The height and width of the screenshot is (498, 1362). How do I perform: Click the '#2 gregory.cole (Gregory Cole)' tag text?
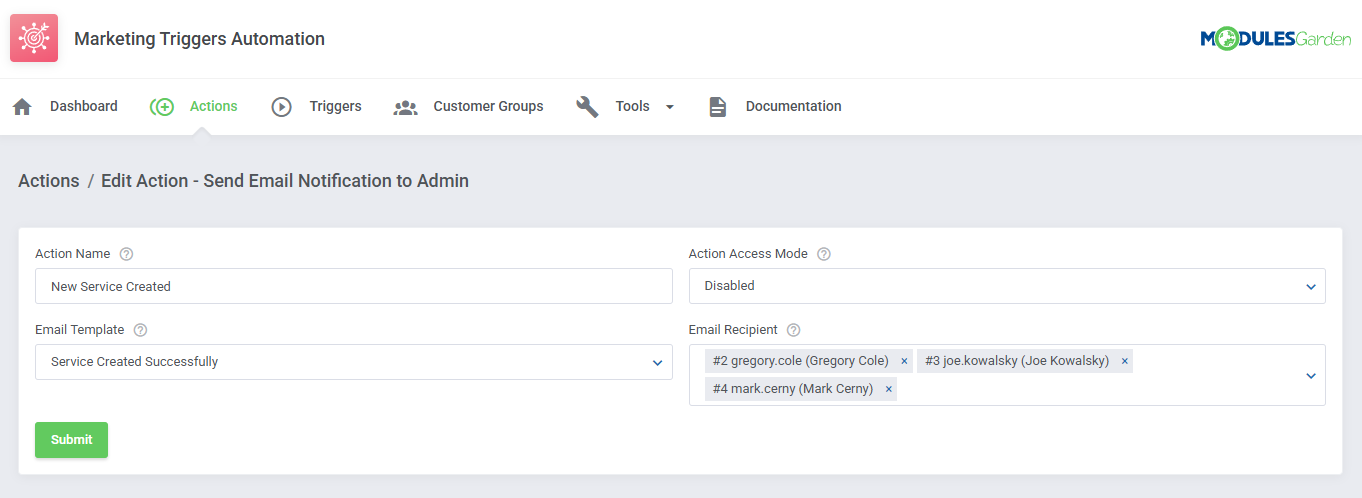coord(800,361)
